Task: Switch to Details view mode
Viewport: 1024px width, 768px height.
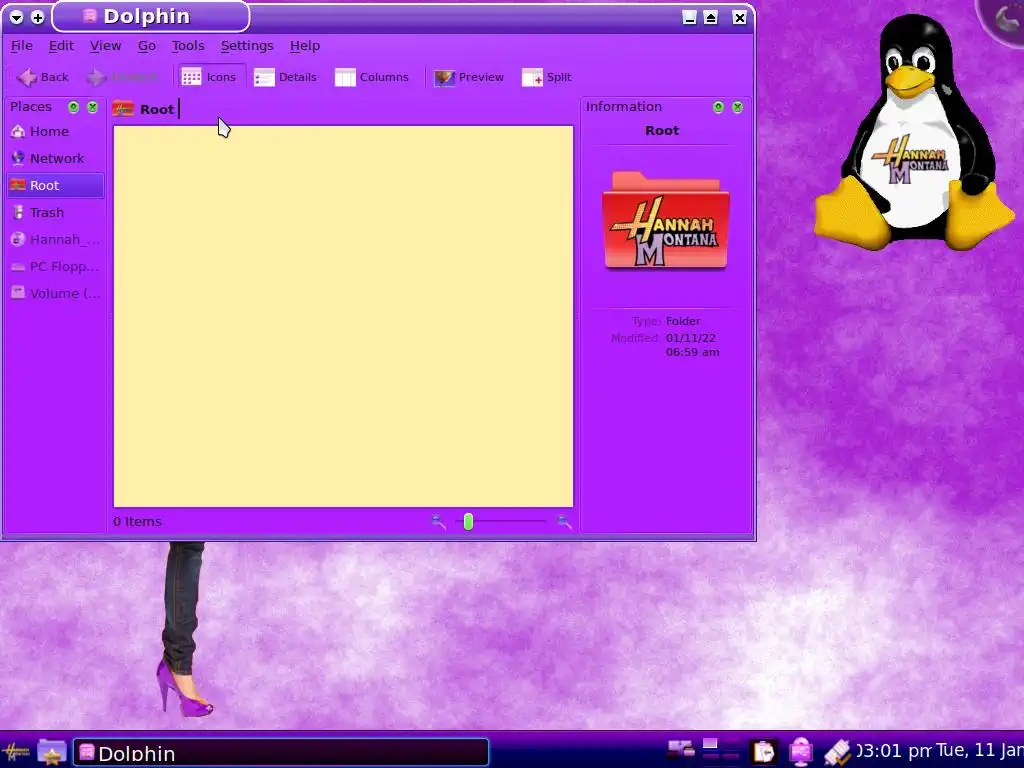Action: point(285,77)
